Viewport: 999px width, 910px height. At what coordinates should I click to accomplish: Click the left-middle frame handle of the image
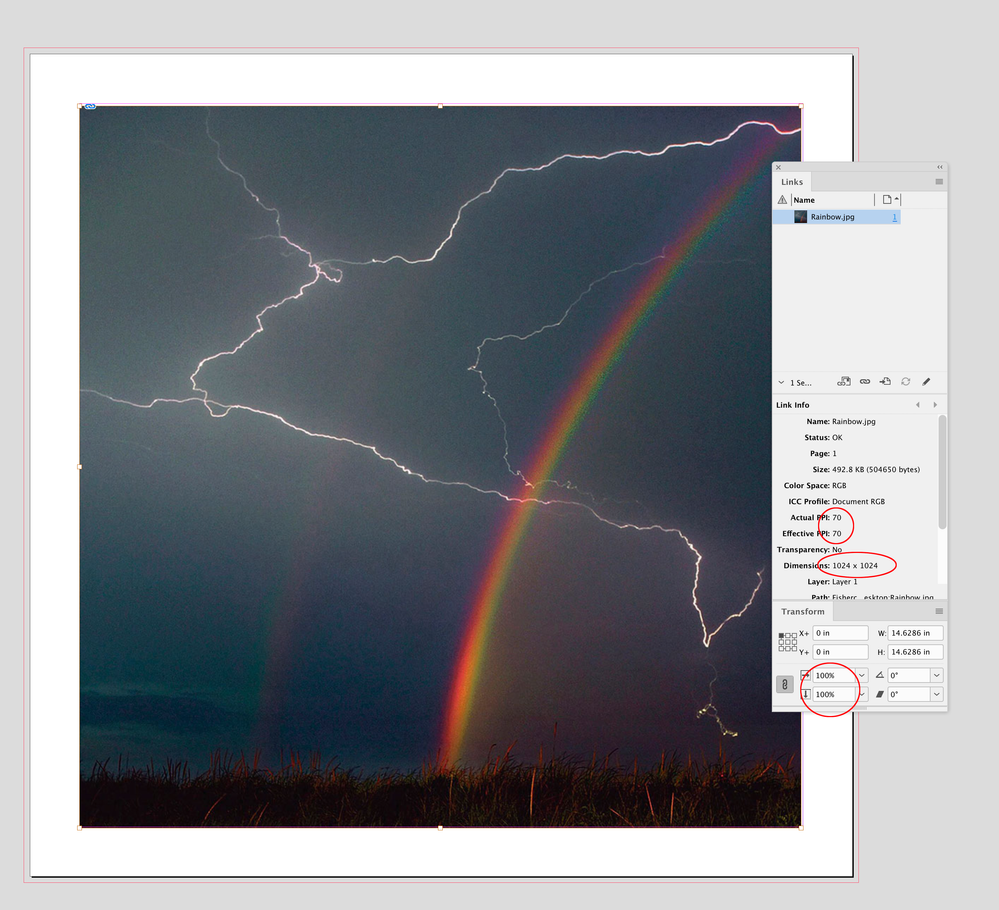click(80, 466)
